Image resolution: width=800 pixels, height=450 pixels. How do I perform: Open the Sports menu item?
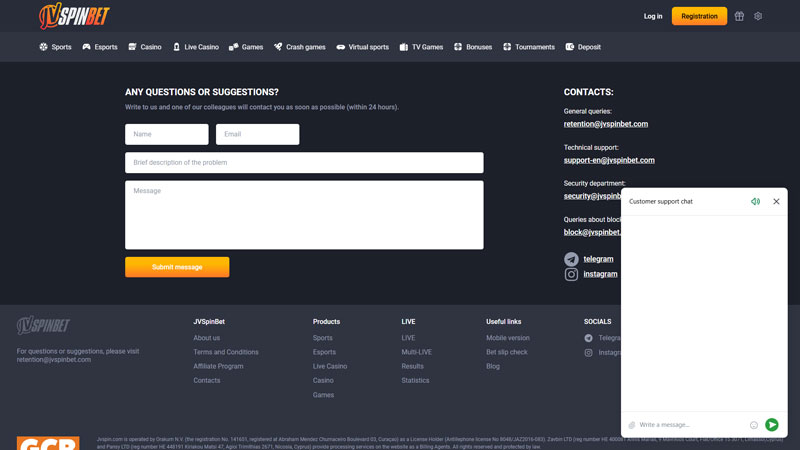[x=55, y=47]
